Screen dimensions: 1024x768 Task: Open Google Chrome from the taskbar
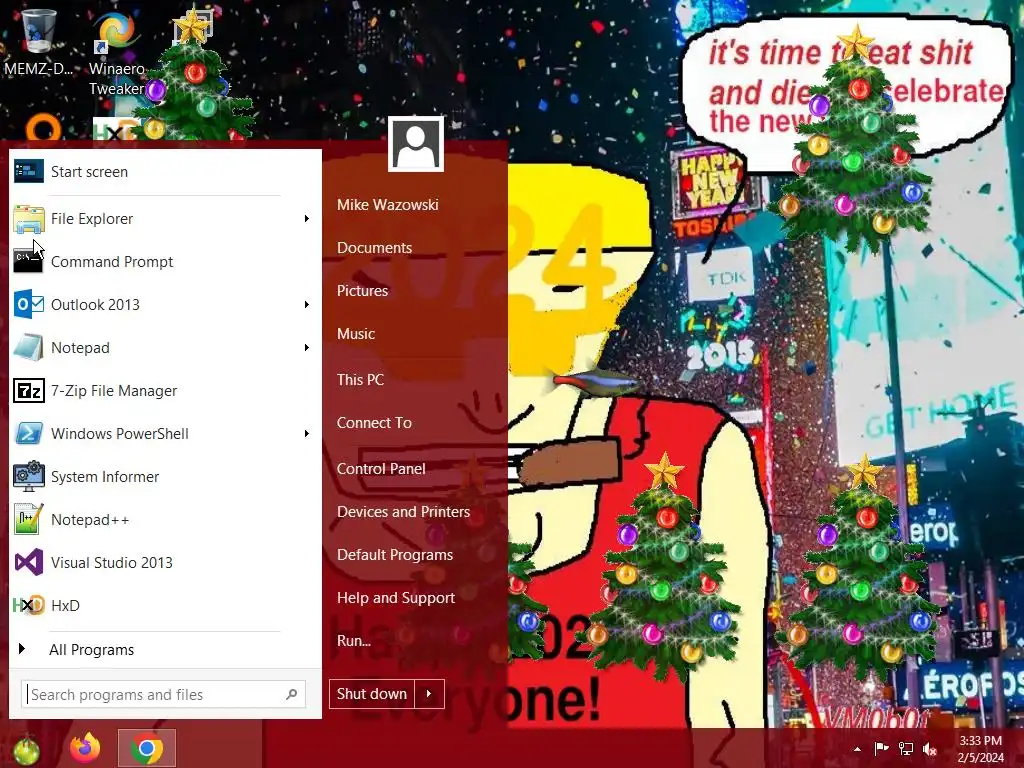(147, 748)
